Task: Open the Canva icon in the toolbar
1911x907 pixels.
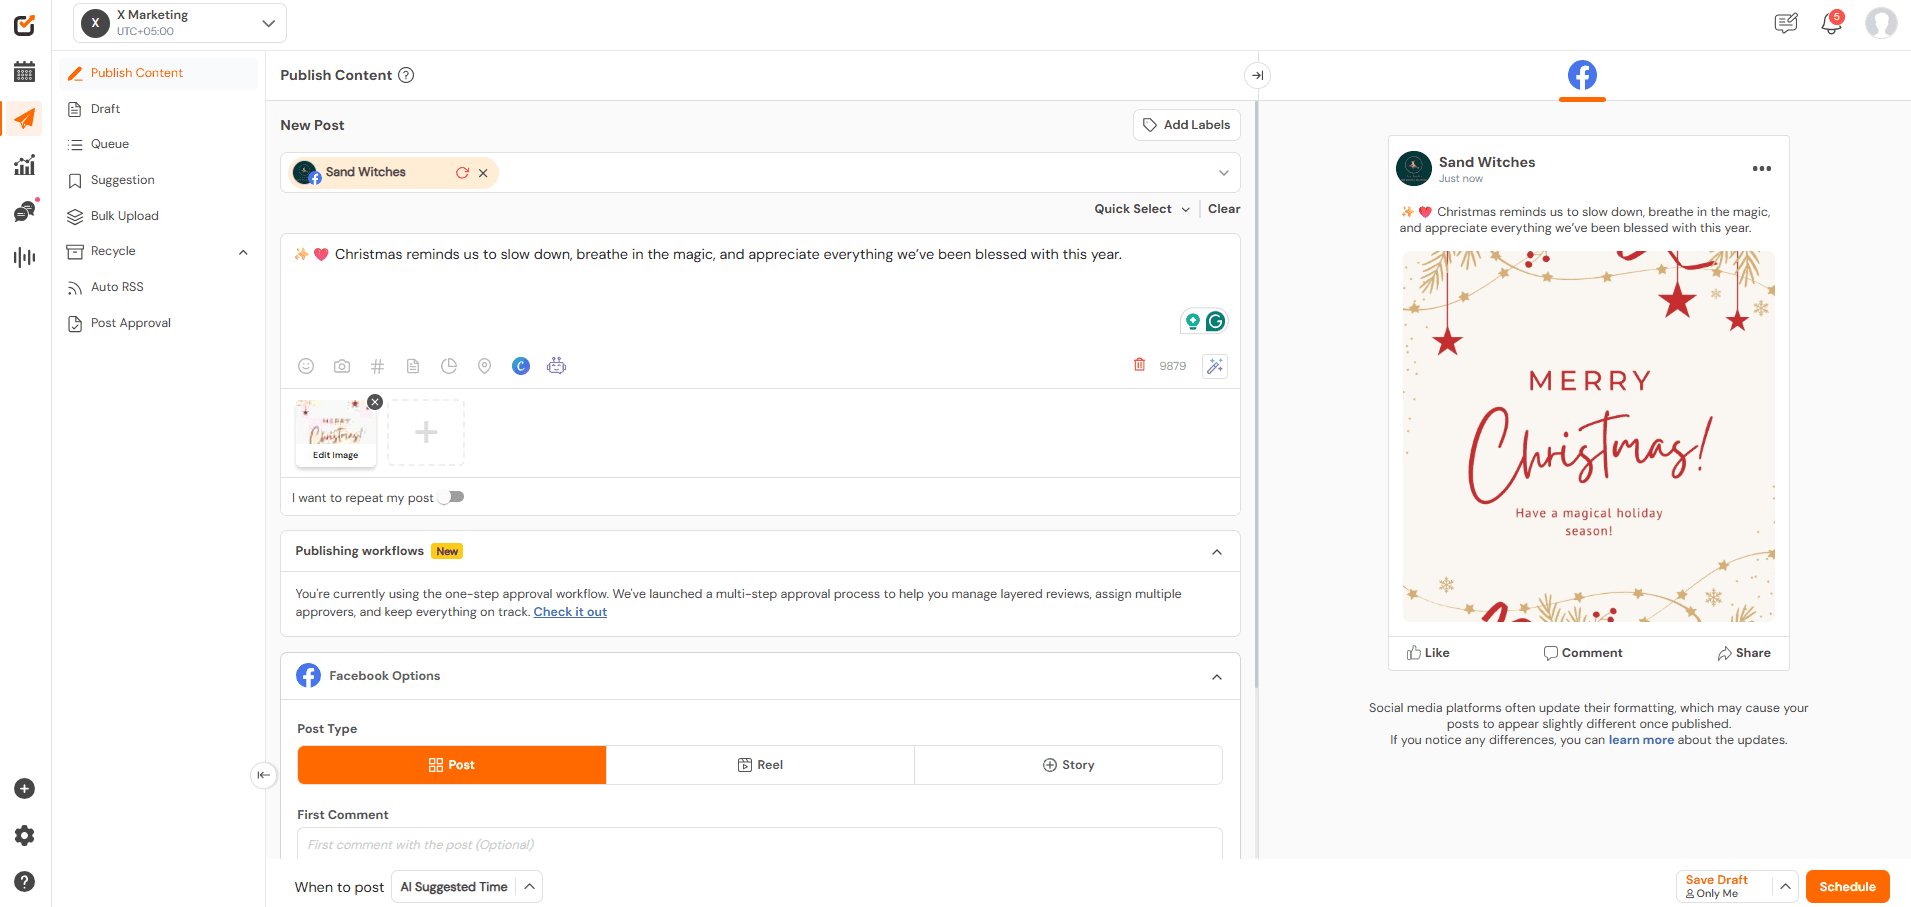Action: pos(520,366)
